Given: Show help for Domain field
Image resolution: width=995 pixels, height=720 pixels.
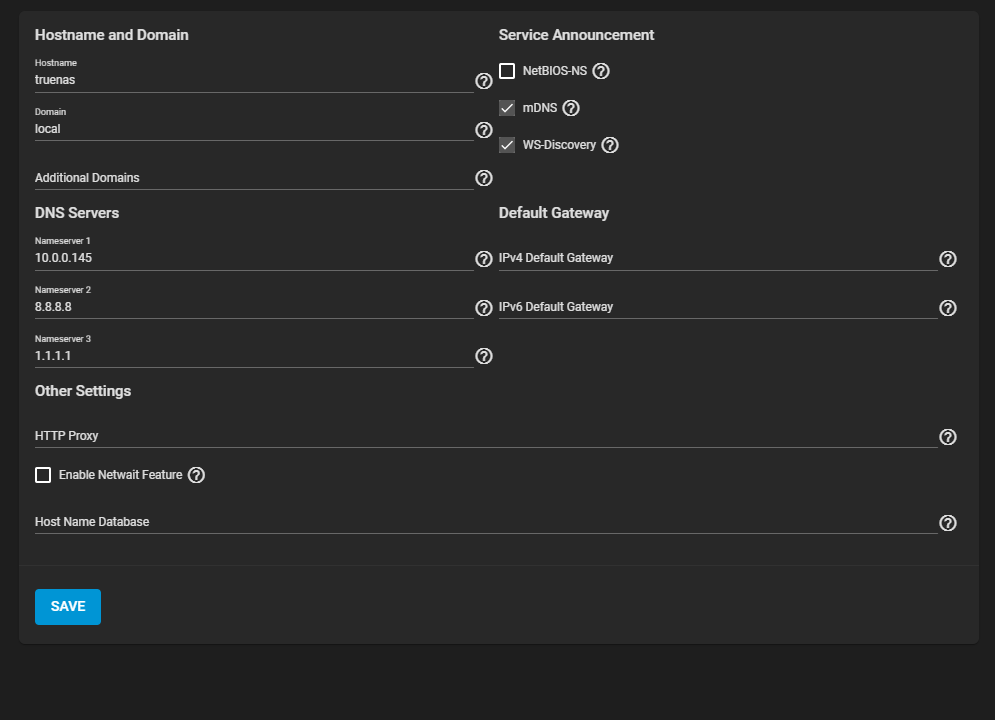Looking at the screenshot, I should (x=483, y=130).
